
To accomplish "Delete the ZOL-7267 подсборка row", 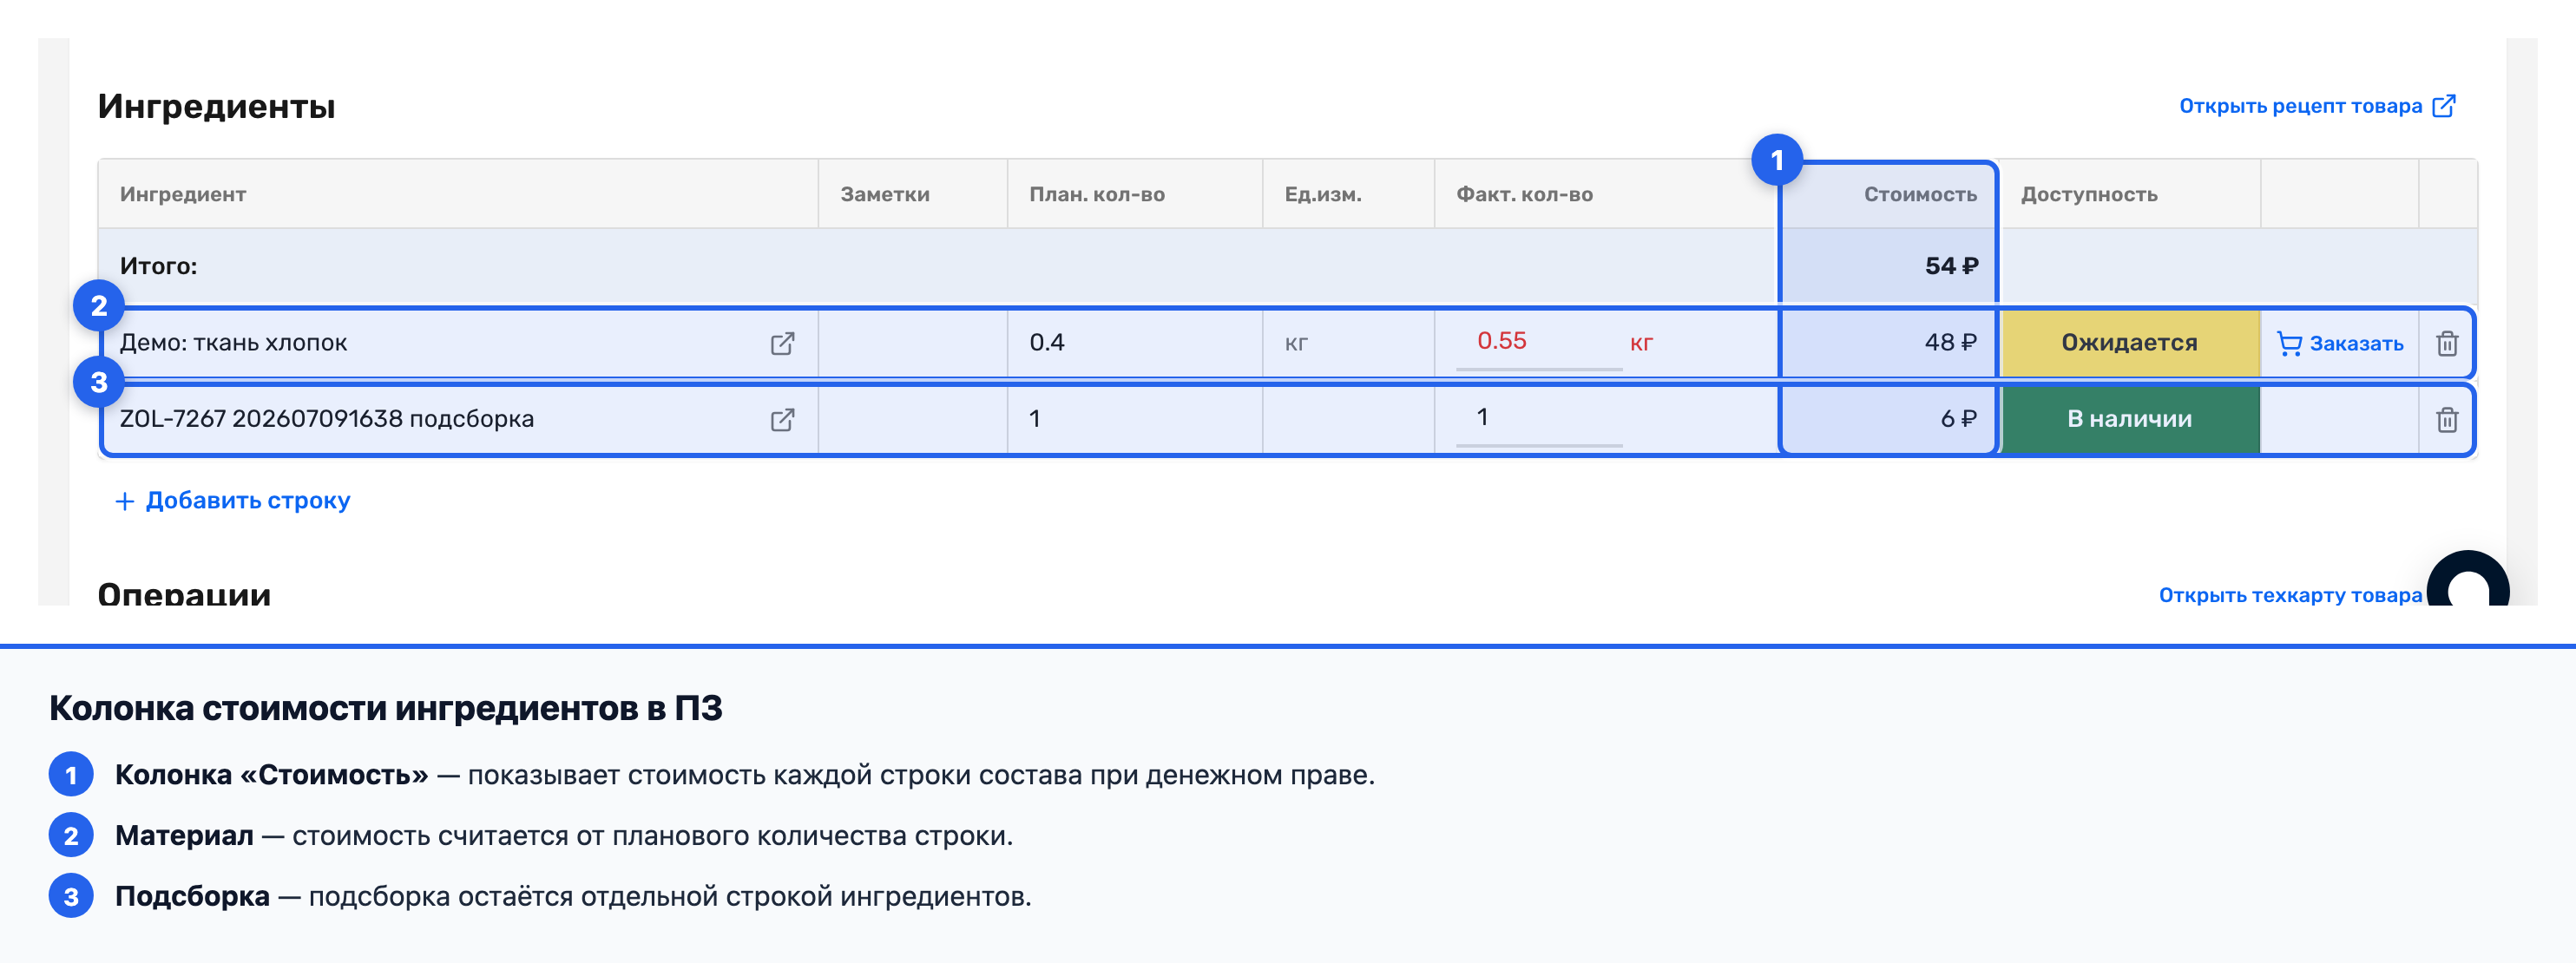I will [x=2446, y=419].
